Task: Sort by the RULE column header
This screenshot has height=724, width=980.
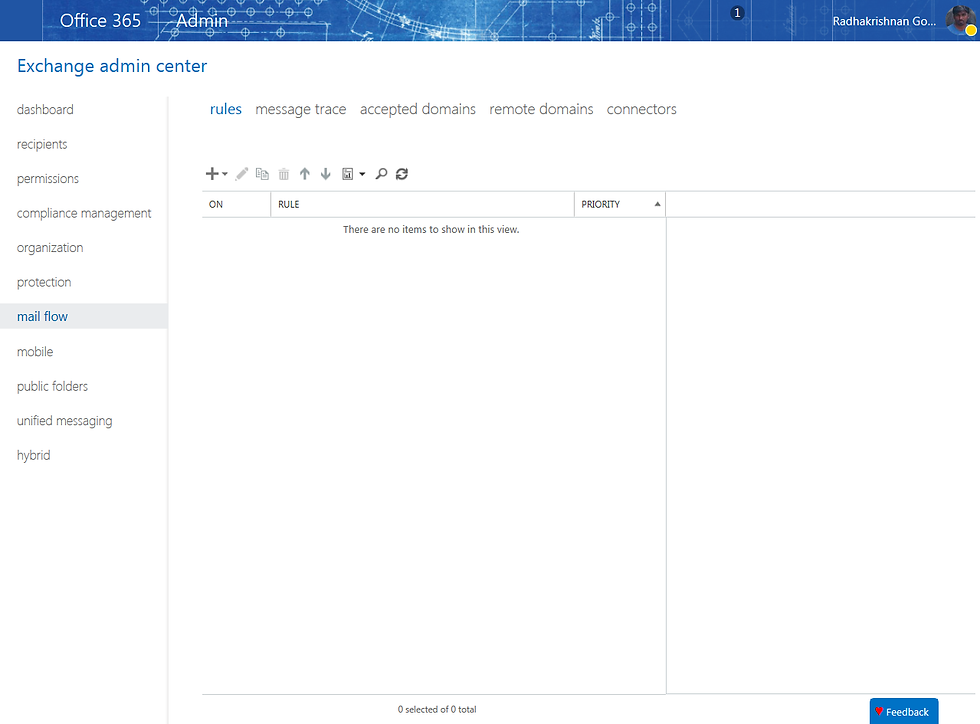Action: 422,204
